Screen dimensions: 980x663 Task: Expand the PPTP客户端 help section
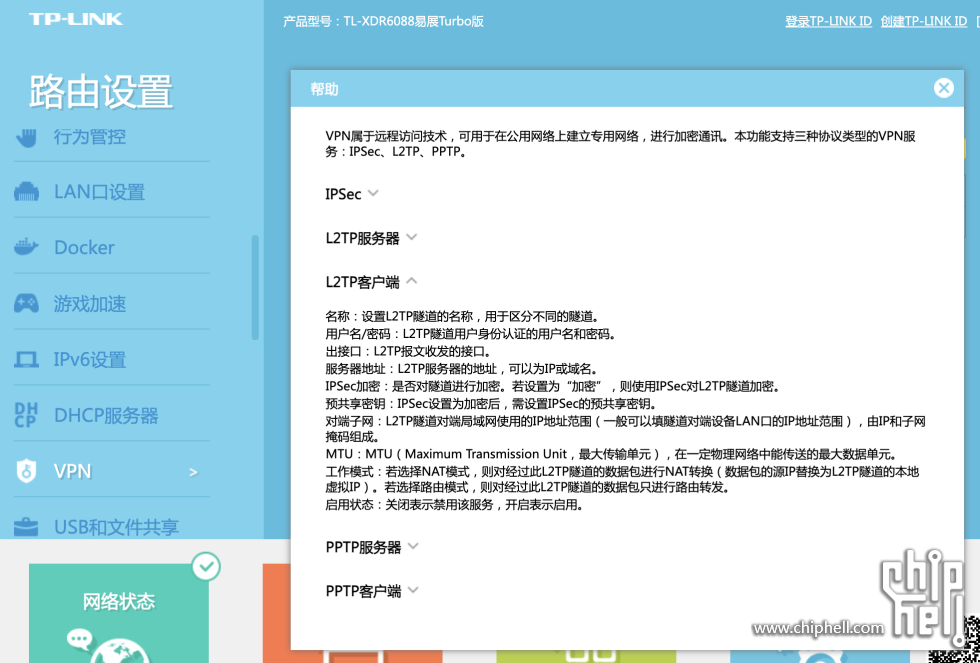tap(372, 591)
